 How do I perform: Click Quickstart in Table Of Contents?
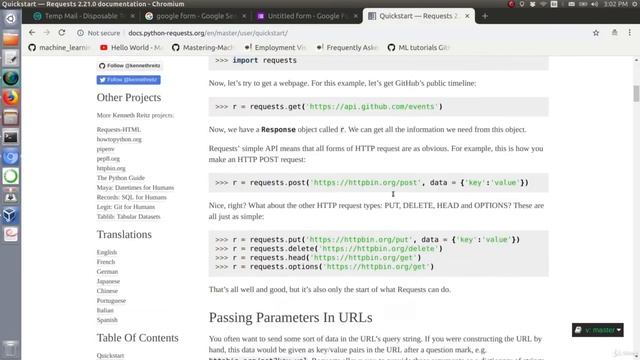click(110, 356)
